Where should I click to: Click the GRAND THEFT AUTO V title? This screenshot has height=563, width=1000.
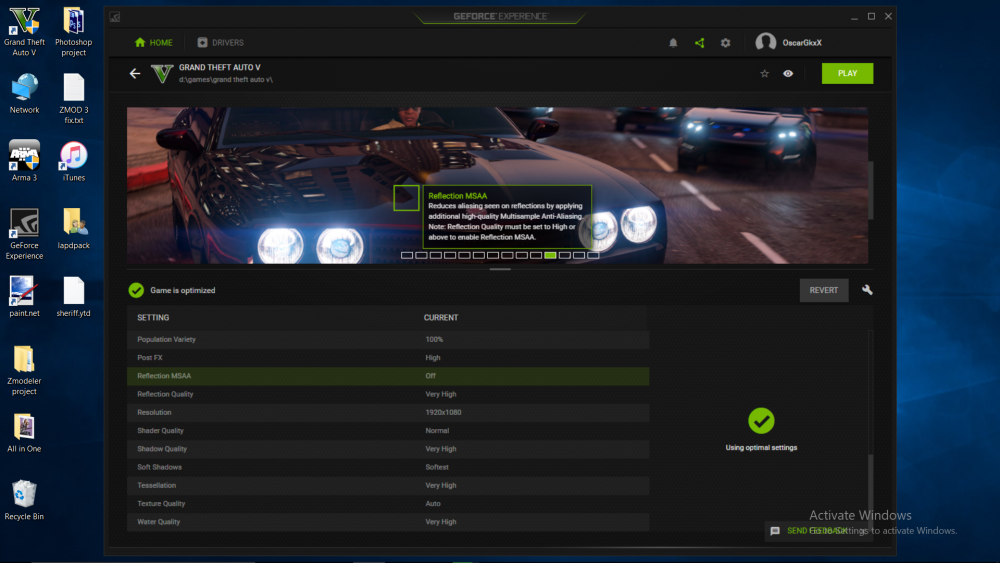219,67
